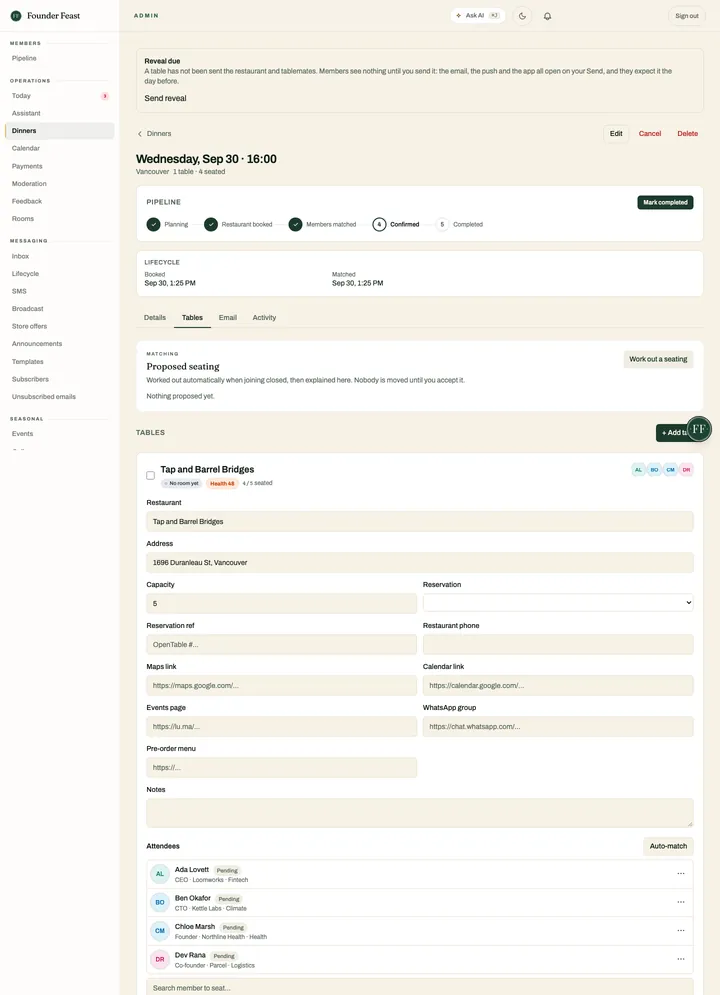
Task: Open Calendar in the sidebar
Action: click(x=59, y=148)
